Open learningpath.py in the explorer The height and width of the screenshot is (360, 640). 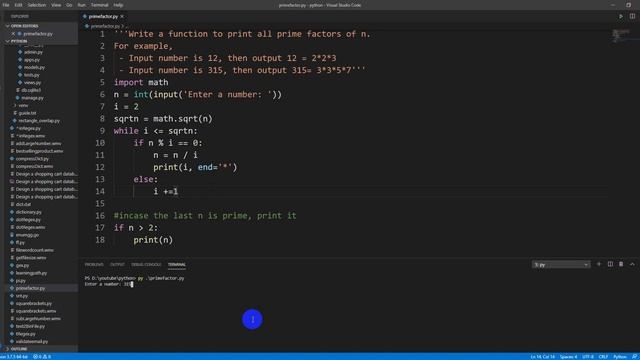coord(31,273)
